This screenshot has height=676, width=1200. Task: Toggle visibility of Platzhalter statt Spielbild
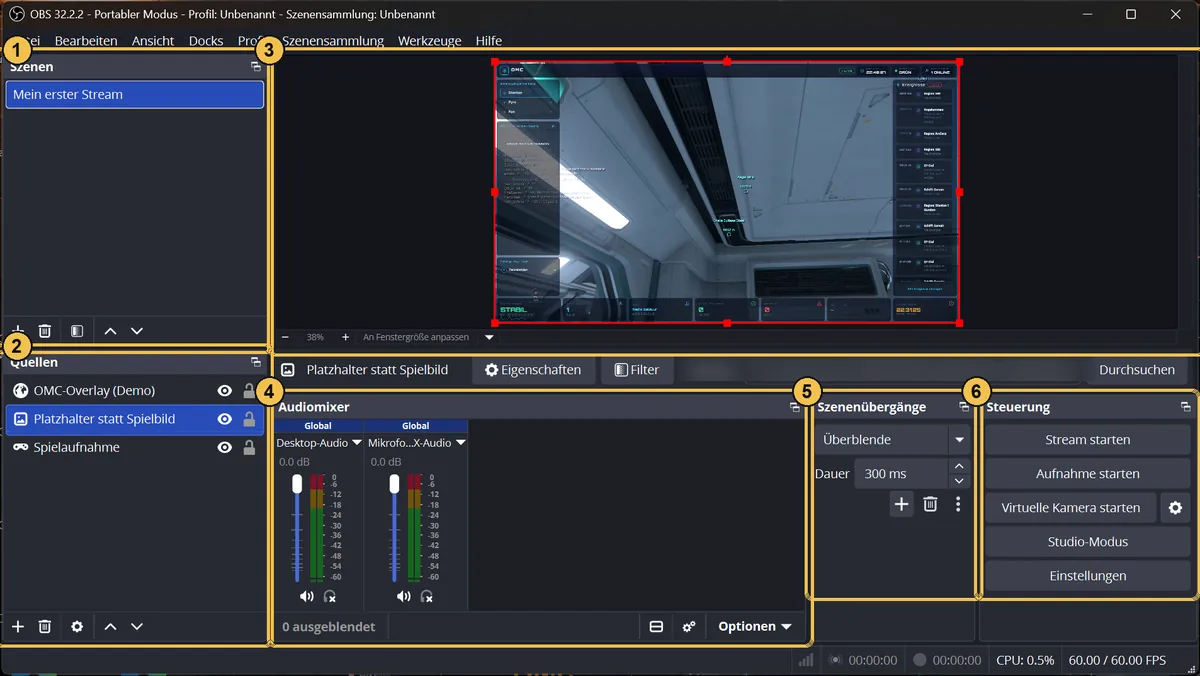pos(225,419)
